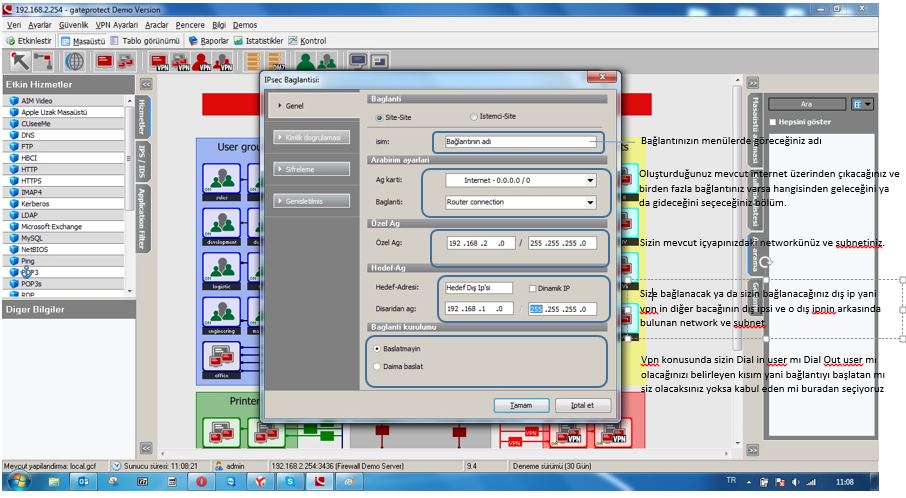Viewport: 906px width, 498px height.
Task: Open the VPN Ayarlari menu
Action: point(117,24)
